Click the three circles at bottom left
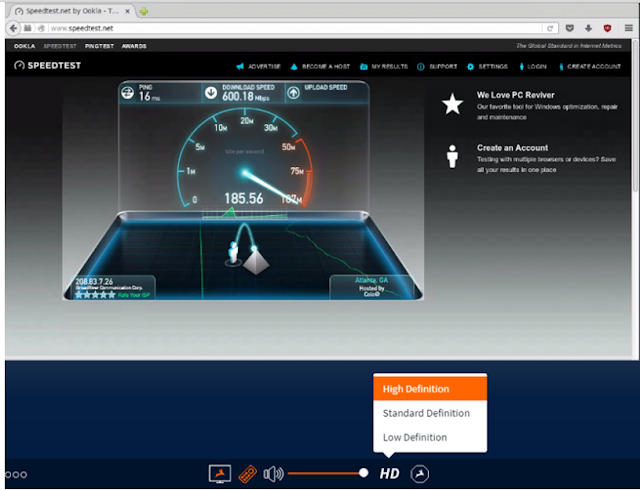The image size is (640, 490). (16, 474)
